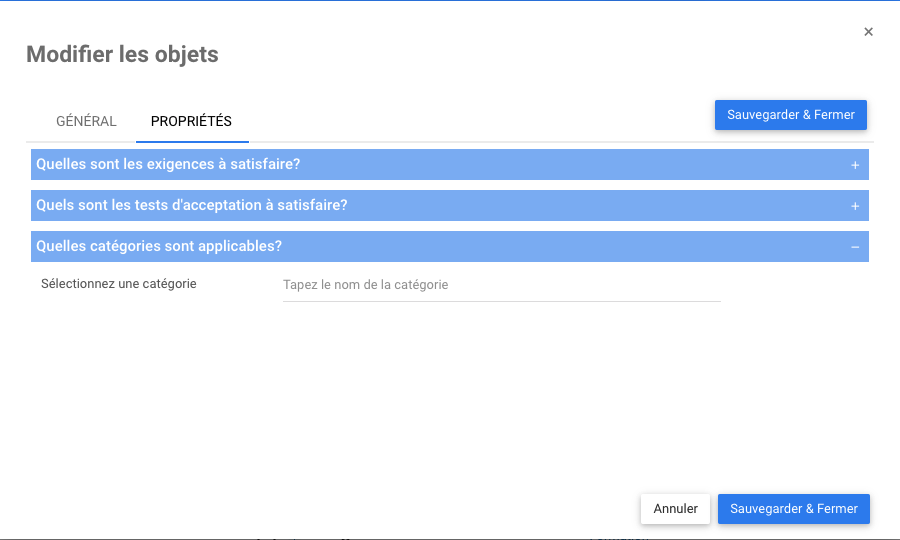Expand the exigences section plus icon
Viewport: 900px width, 540px height.
coord(855,165)
